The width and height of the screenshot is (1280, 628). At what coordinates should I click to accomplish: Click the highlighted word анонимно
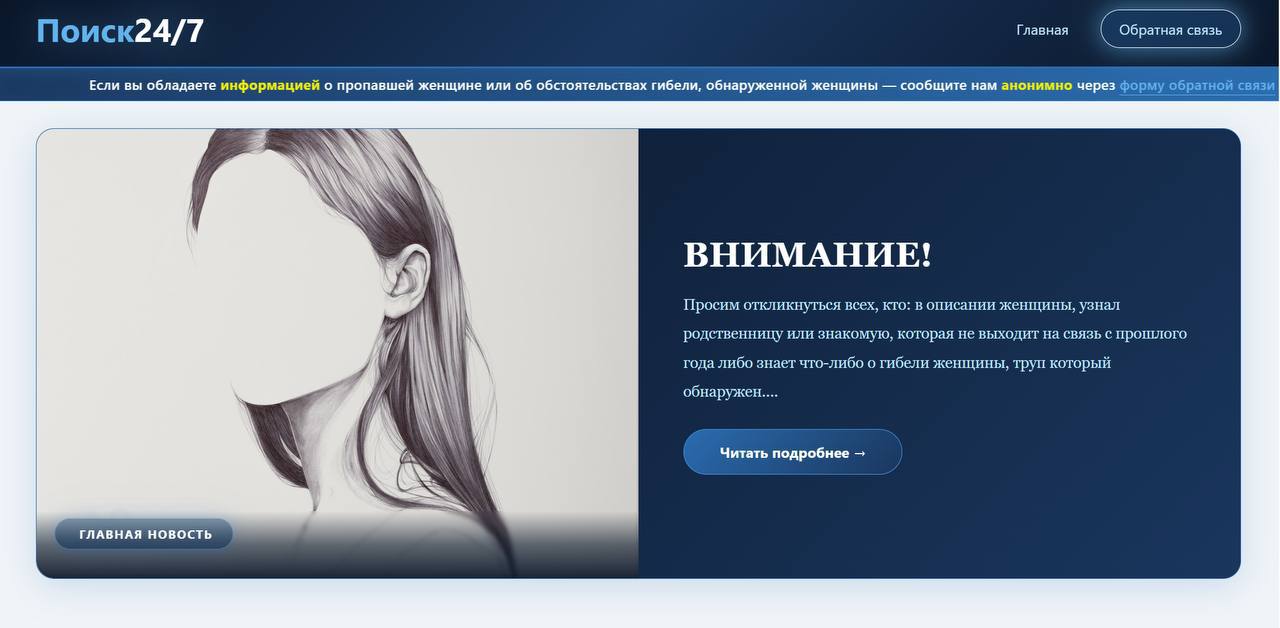point(1036,85)
